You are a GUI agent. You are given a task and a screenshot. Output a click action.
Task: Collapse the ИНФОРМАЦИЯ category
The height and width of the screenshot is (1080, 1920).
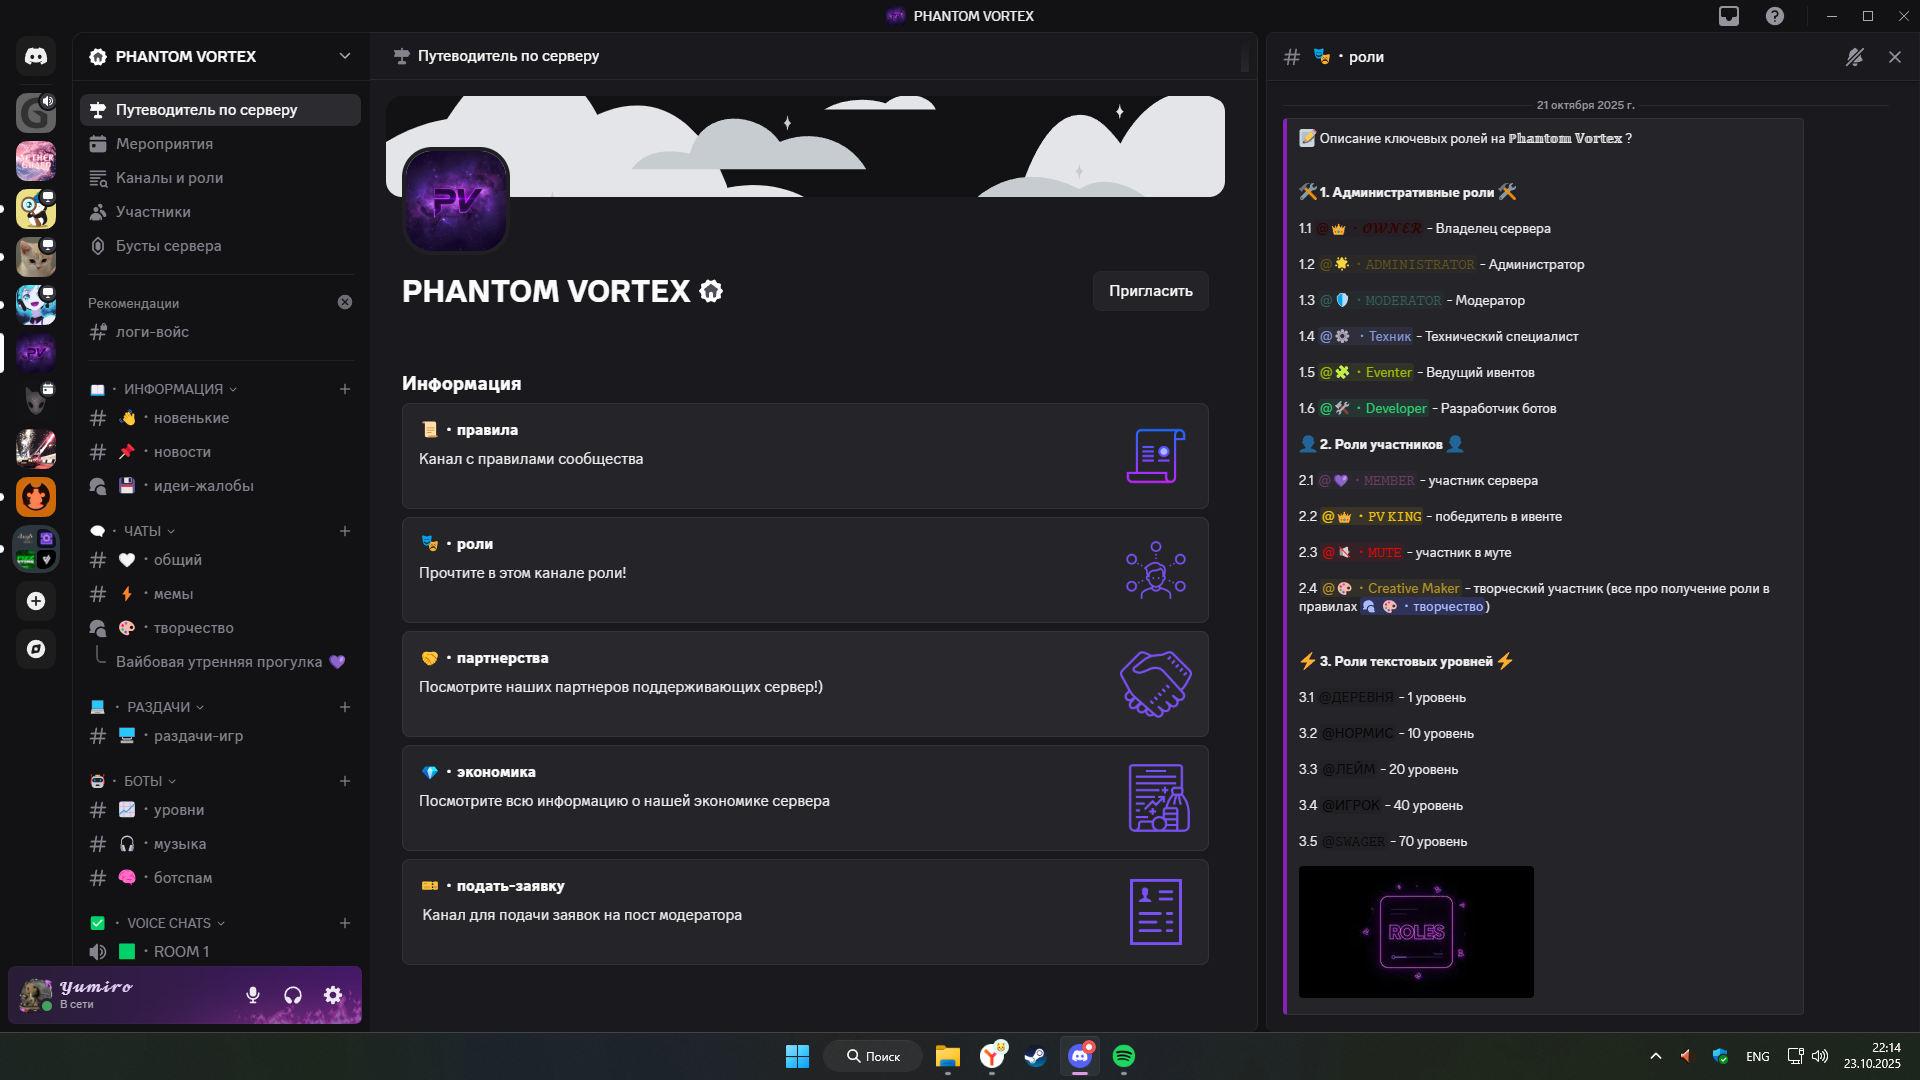click(x=174, y=389)
